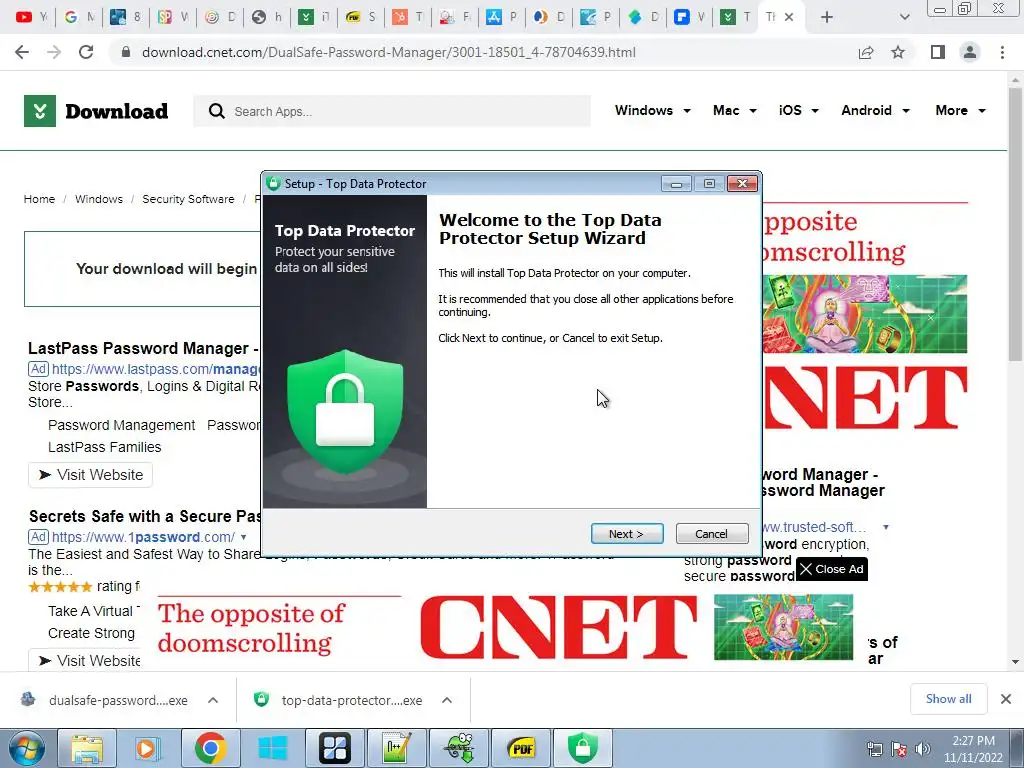Open a new browser tab
This screenshot has height=768, width=1024.
827,17
